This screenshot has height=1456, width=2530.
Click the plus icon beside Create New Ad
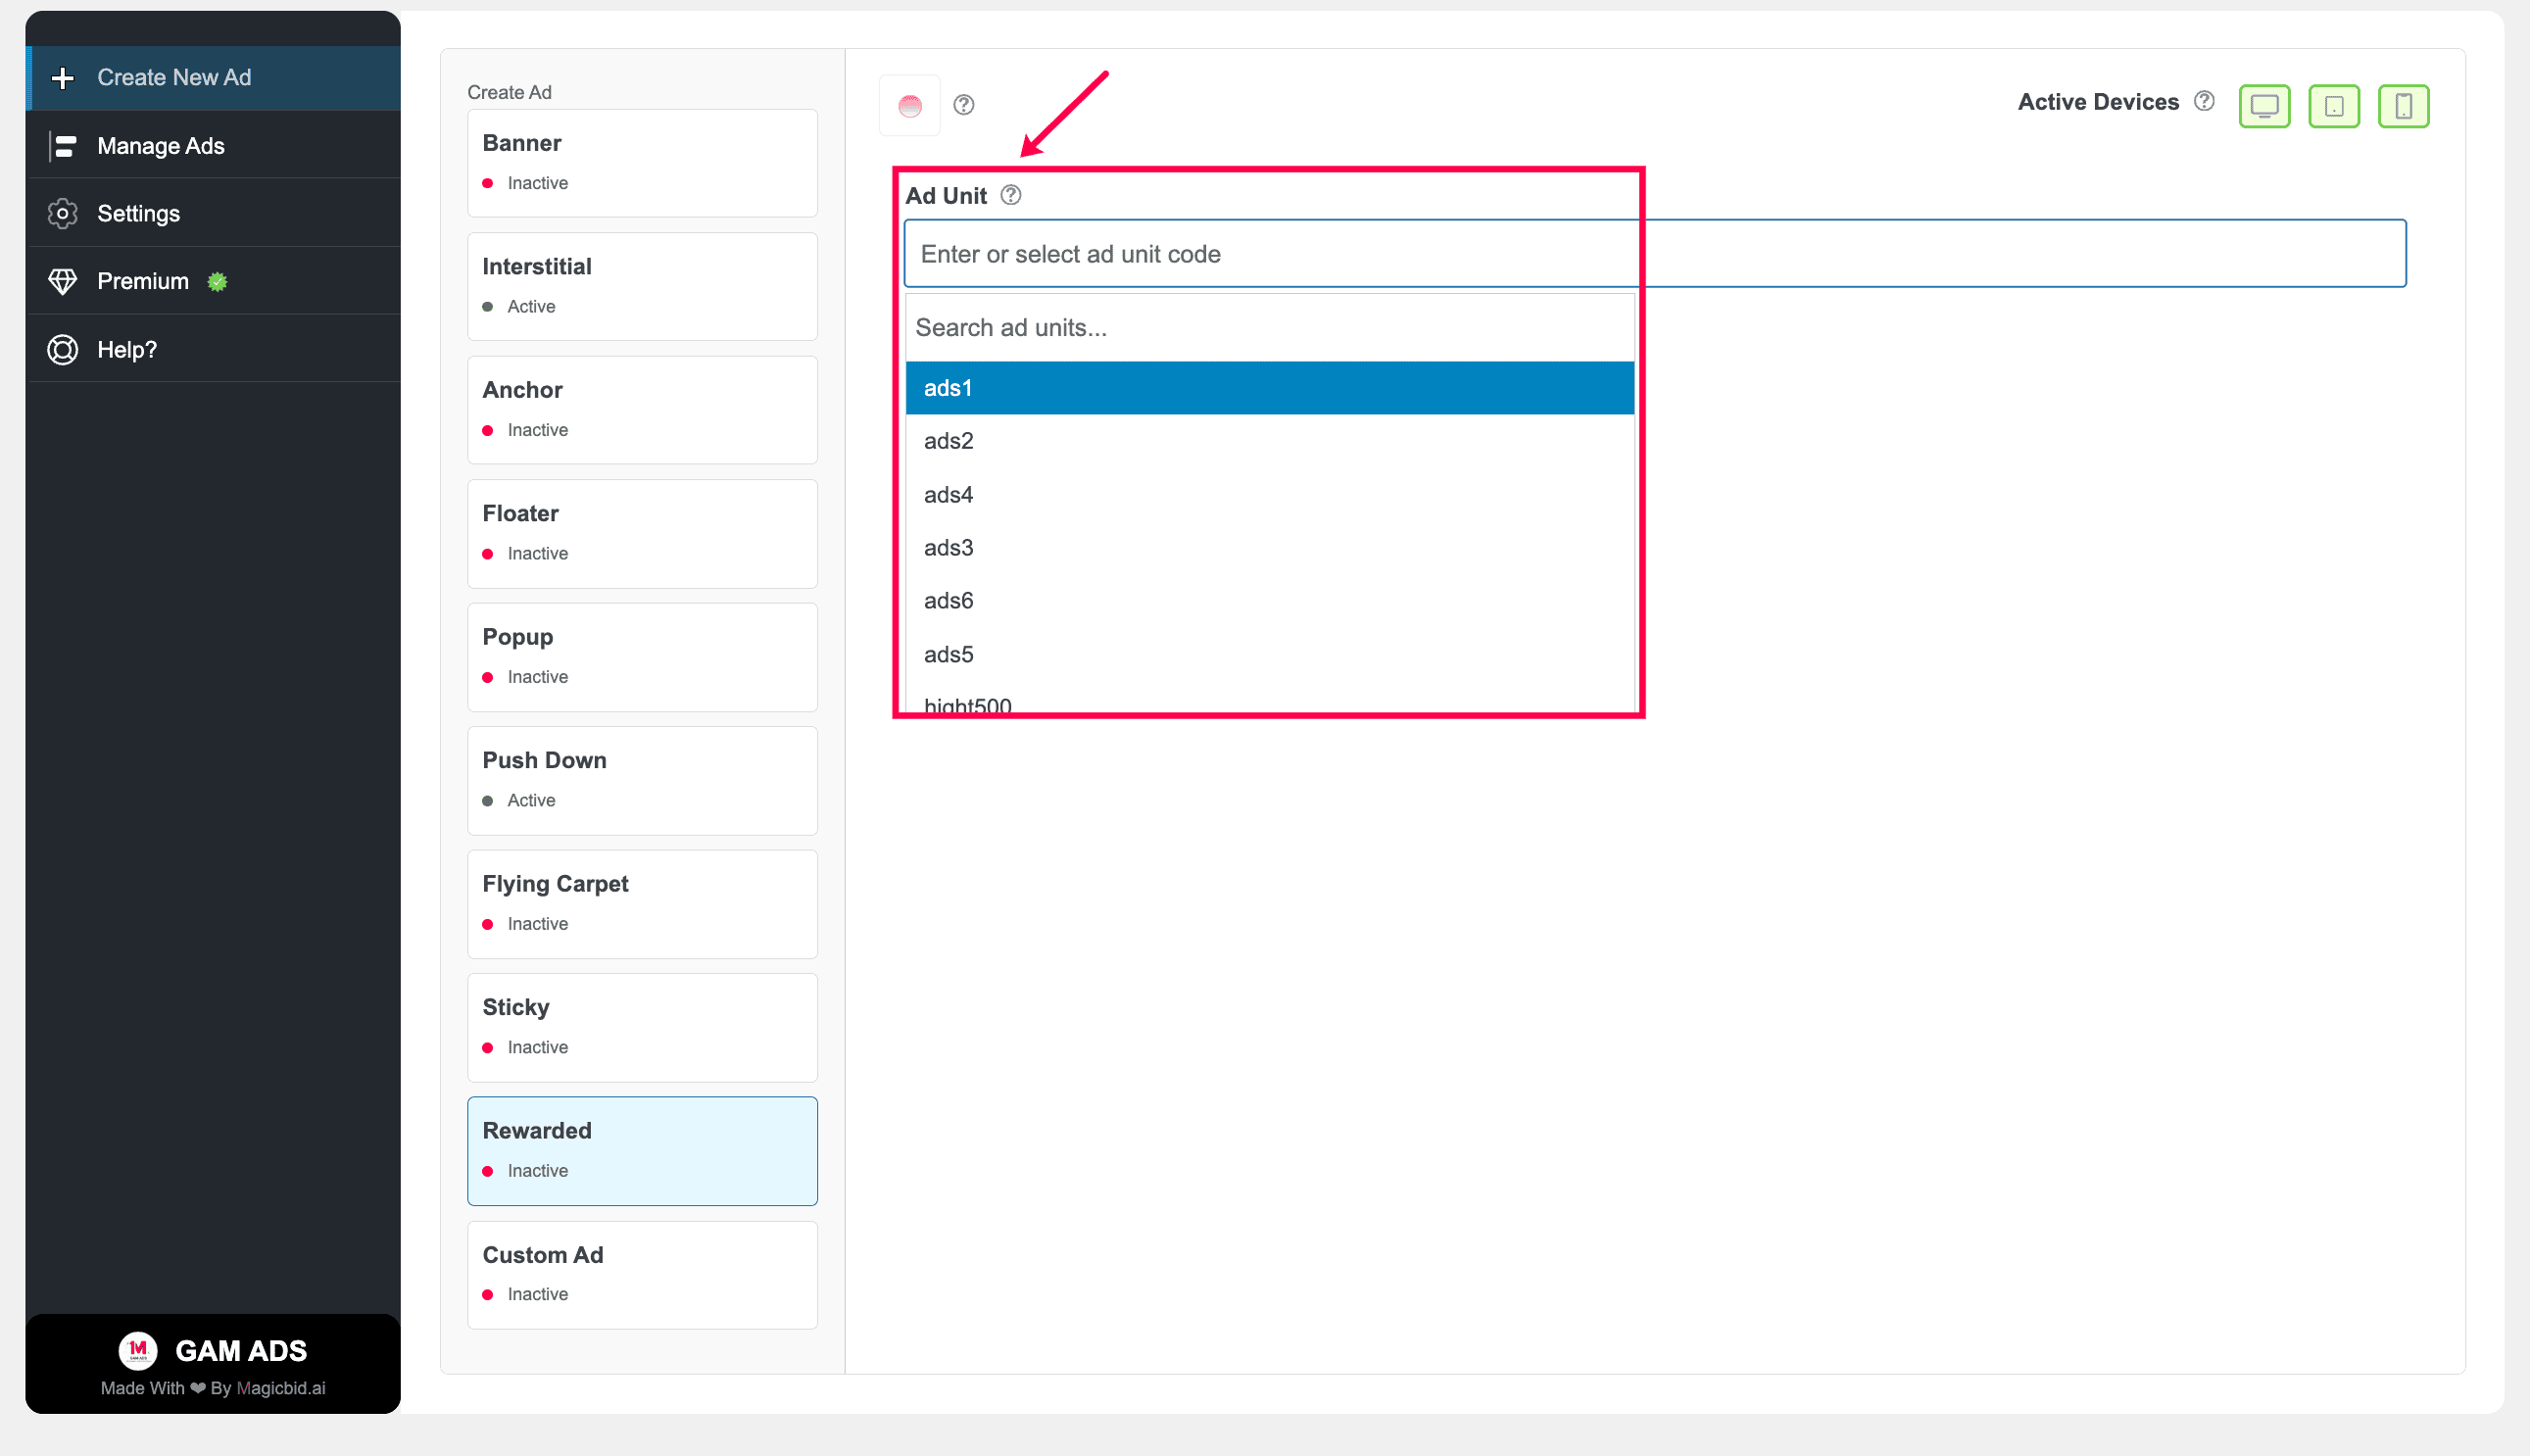click(62, 78)
